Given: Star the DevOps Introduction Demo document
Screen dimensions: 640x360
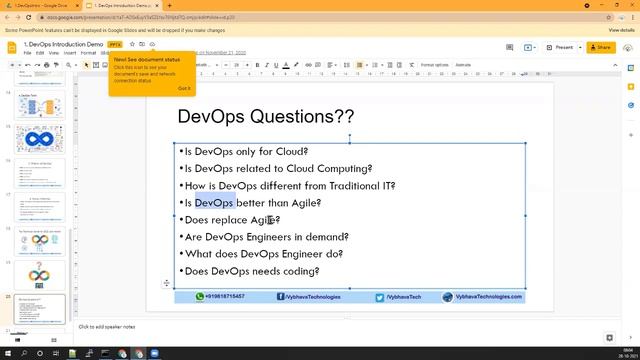Looking at the screenshot, I should click(x=132, y=44).
